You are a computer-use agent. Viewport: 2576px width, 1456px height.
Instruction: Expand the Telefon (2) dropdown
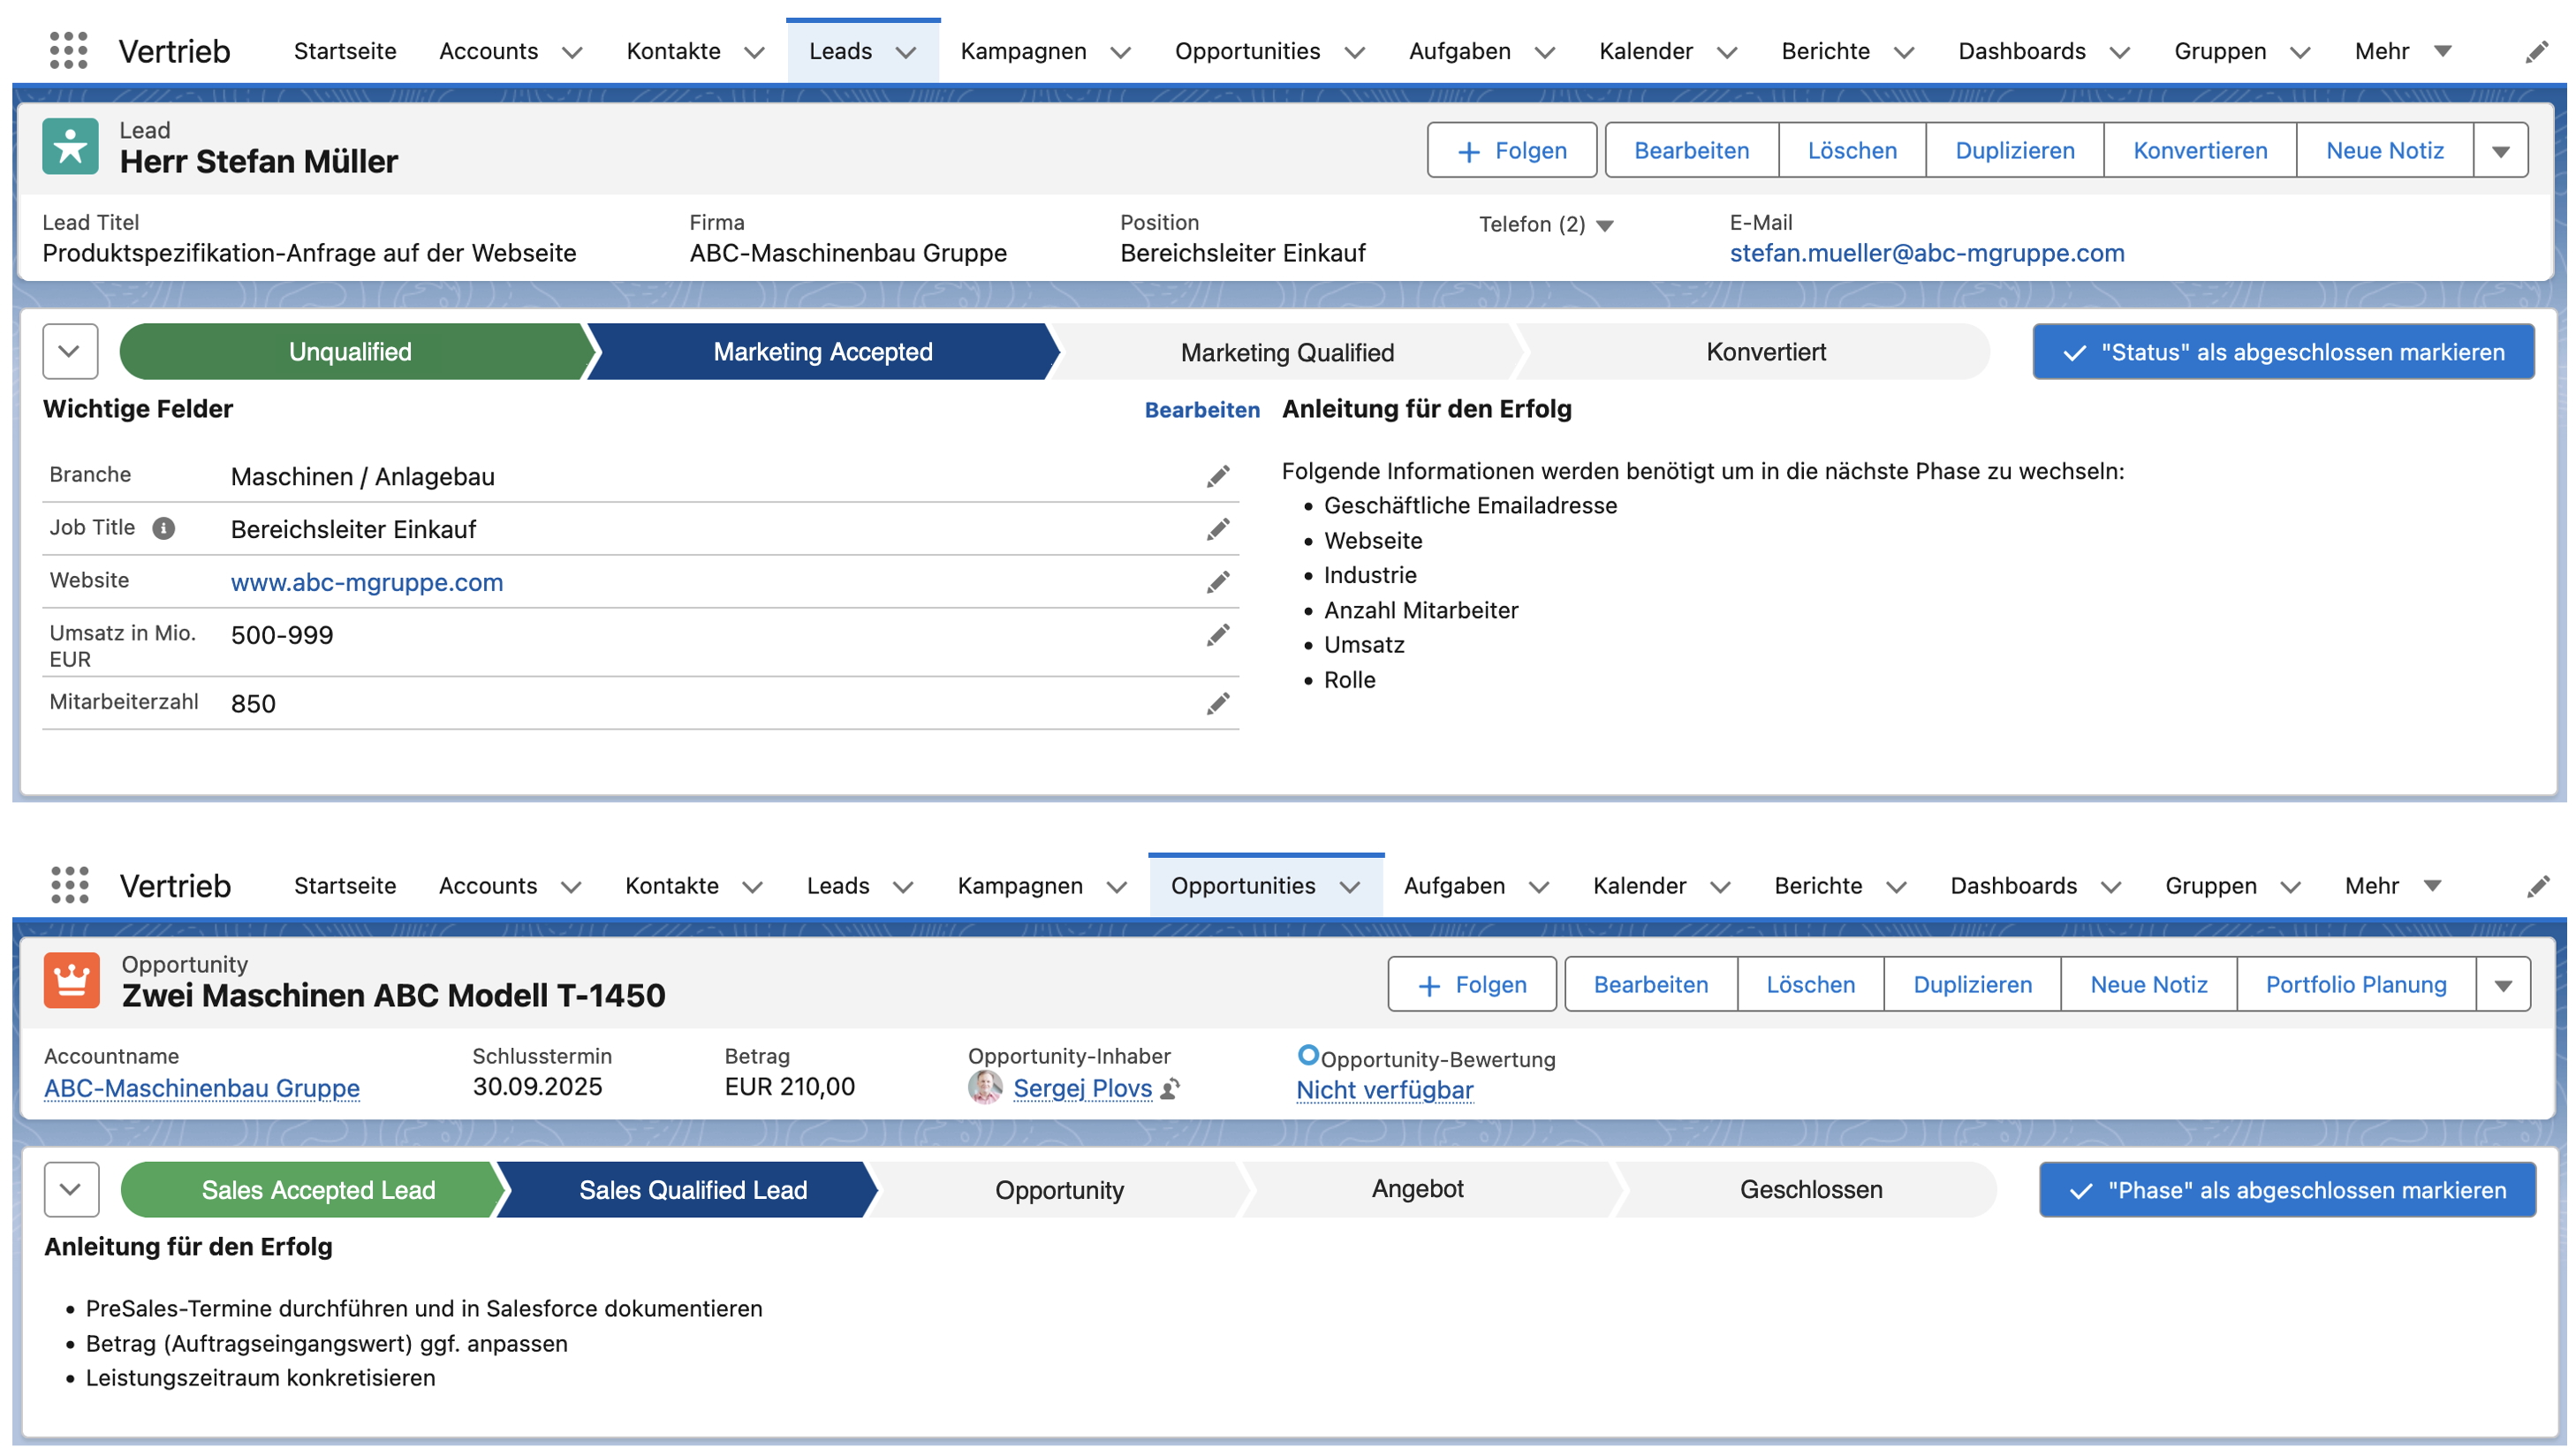1605,225
